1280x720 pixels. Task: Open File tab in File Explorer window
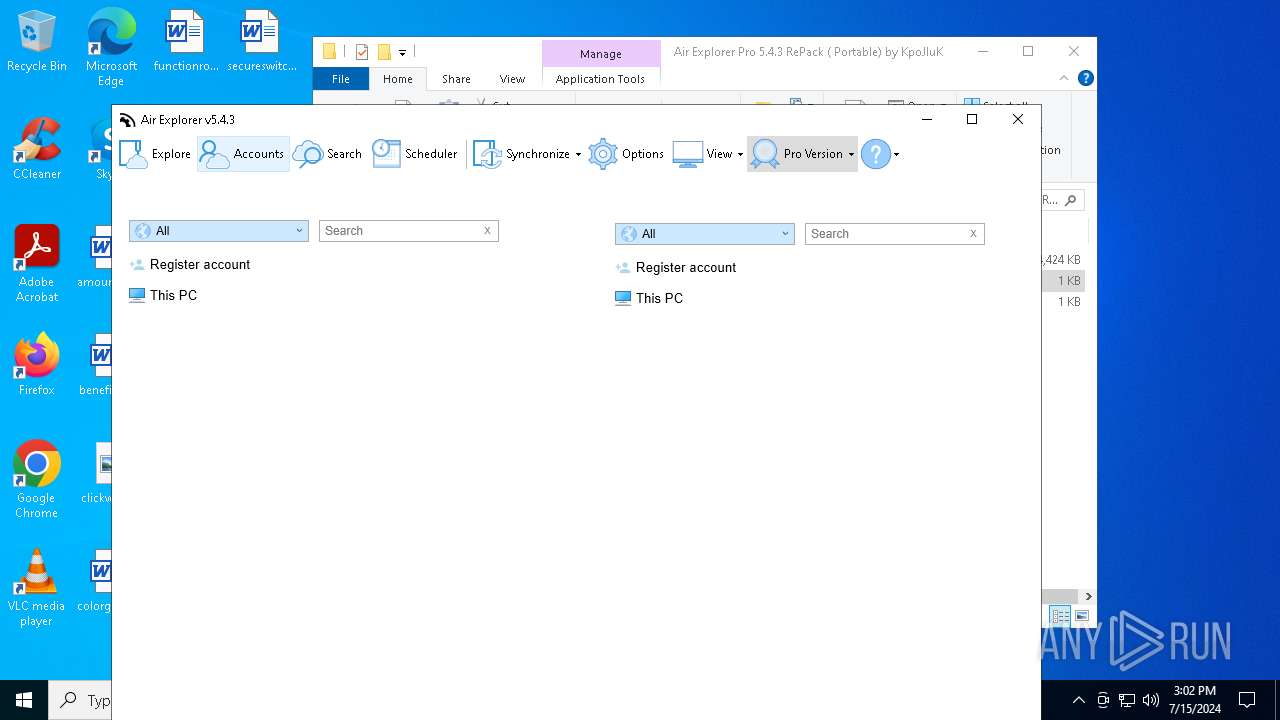click(x=341, y=79)
